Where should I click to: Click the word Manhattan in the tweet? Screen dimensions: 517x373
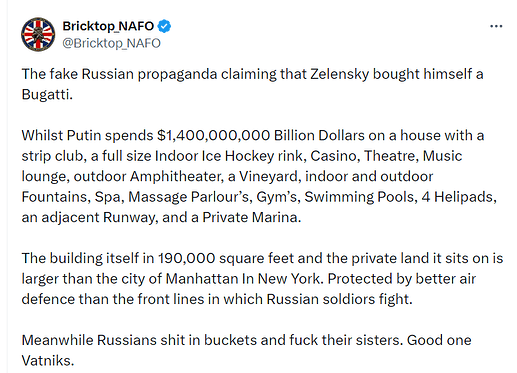click(x=202, y=279)
